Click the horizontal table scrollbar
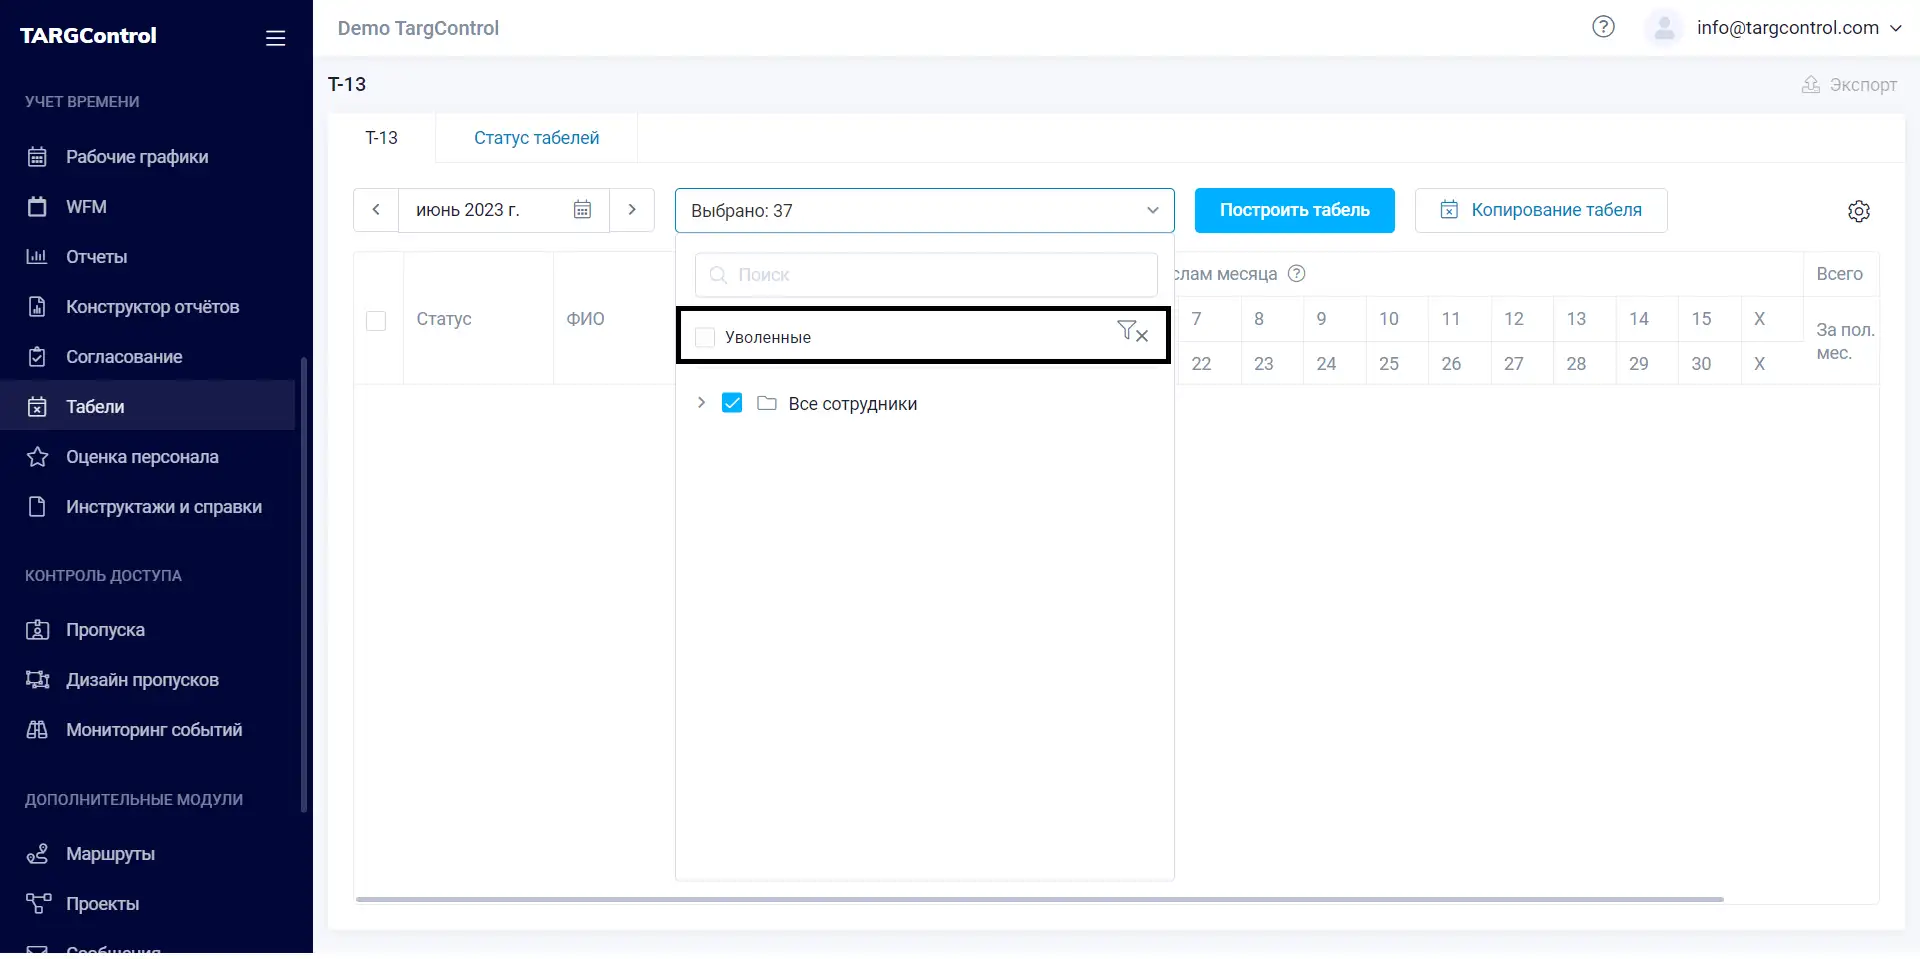 (1040, 899)
